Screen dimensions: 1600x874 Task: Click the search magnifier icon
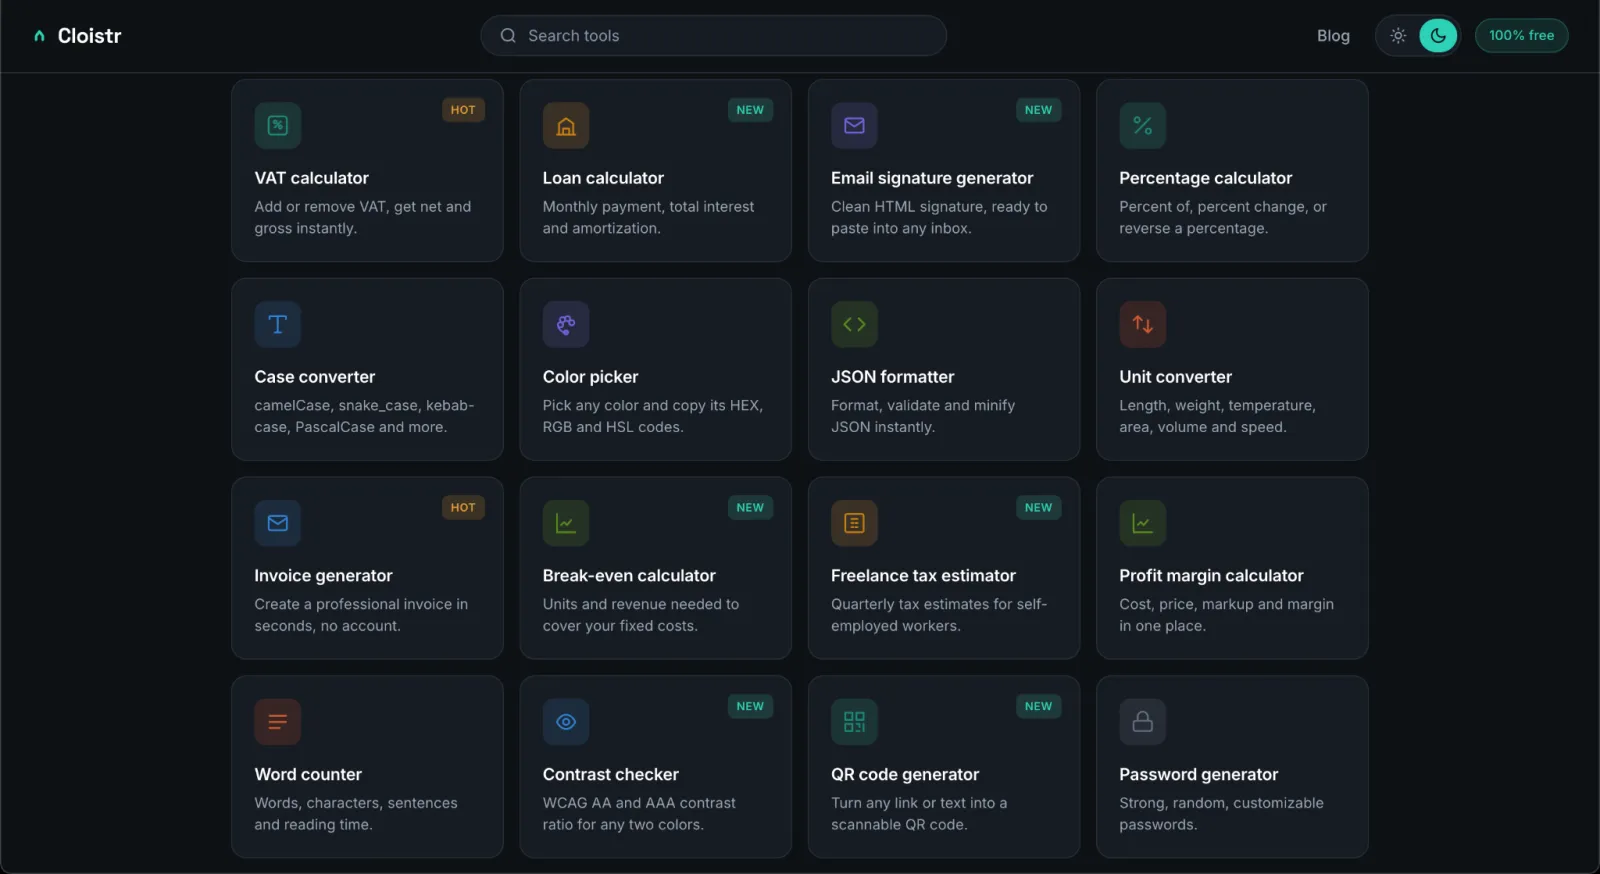(x=508, y=36)
